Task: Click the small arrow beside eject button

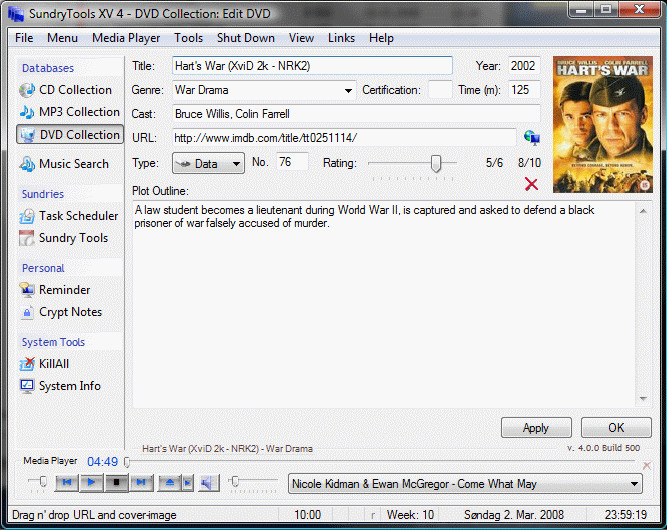Action: tap(188, 482)
